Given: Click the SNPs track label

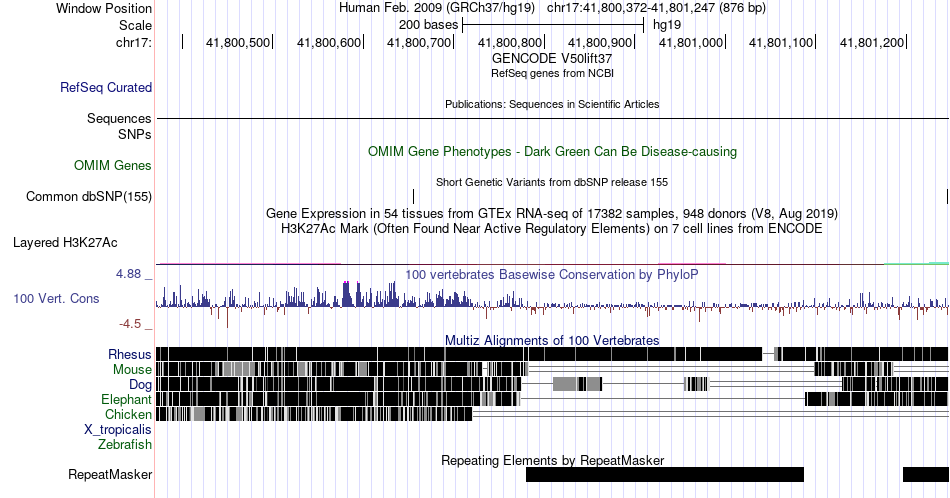Looking at the screenshot, I should tap(135, 134).
